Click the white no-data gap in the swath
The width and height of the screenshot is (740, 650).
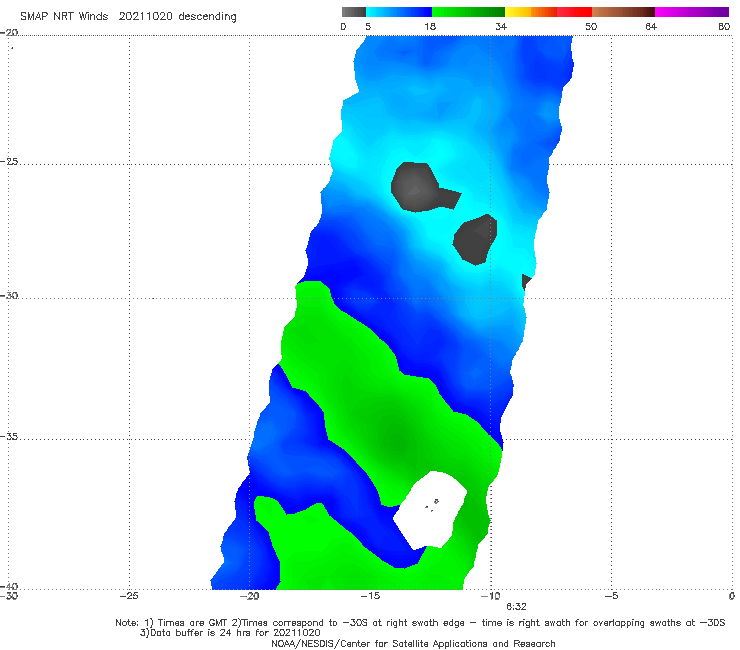pyautogui.click(x=430, y=510)
